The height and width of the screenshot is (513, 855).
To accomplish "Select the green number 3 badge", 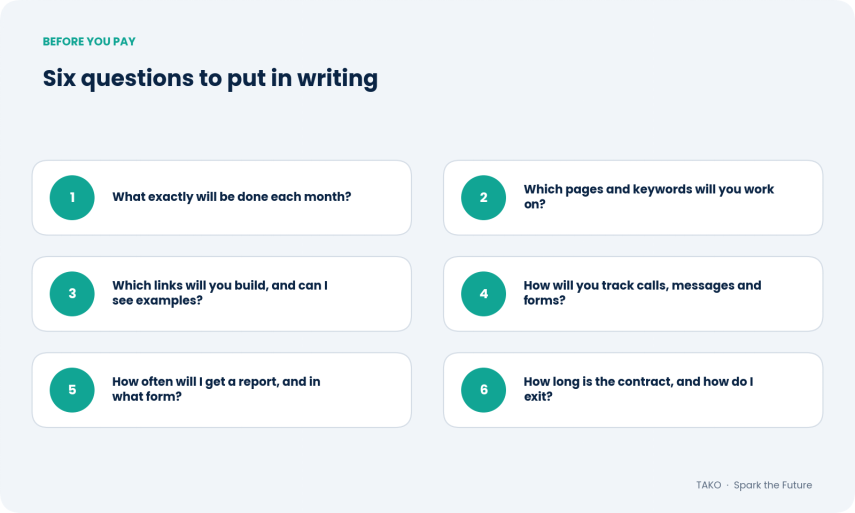I will point(72,294).
